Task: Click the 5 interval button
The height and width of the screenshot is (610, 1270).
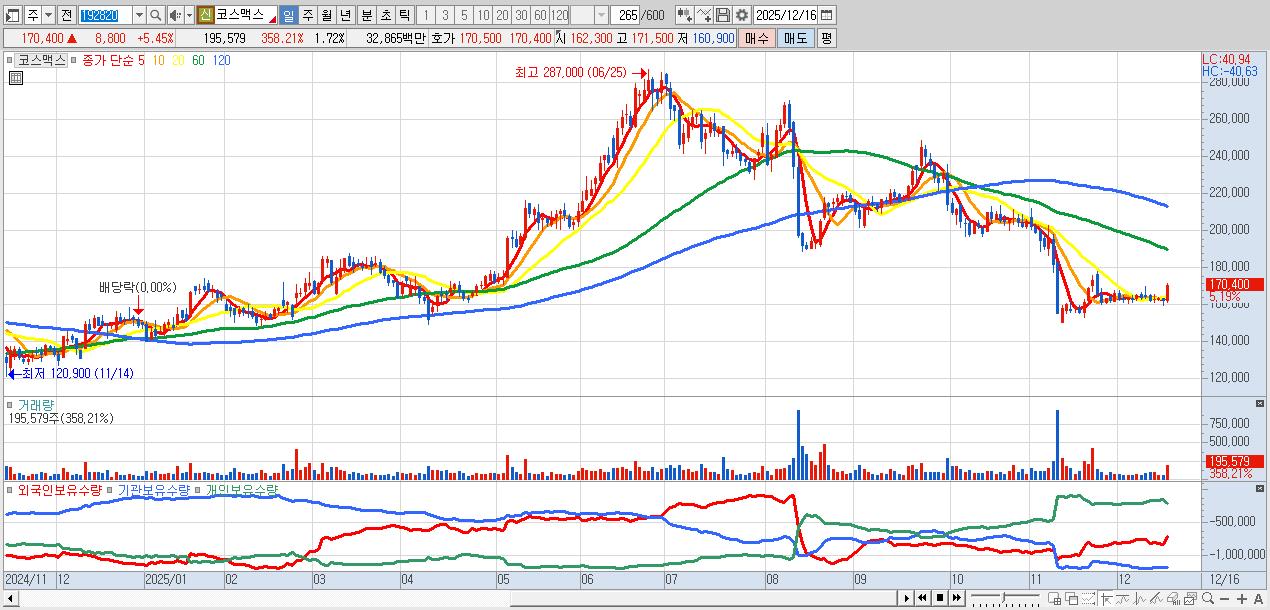Action: click(x=463, y=15)
